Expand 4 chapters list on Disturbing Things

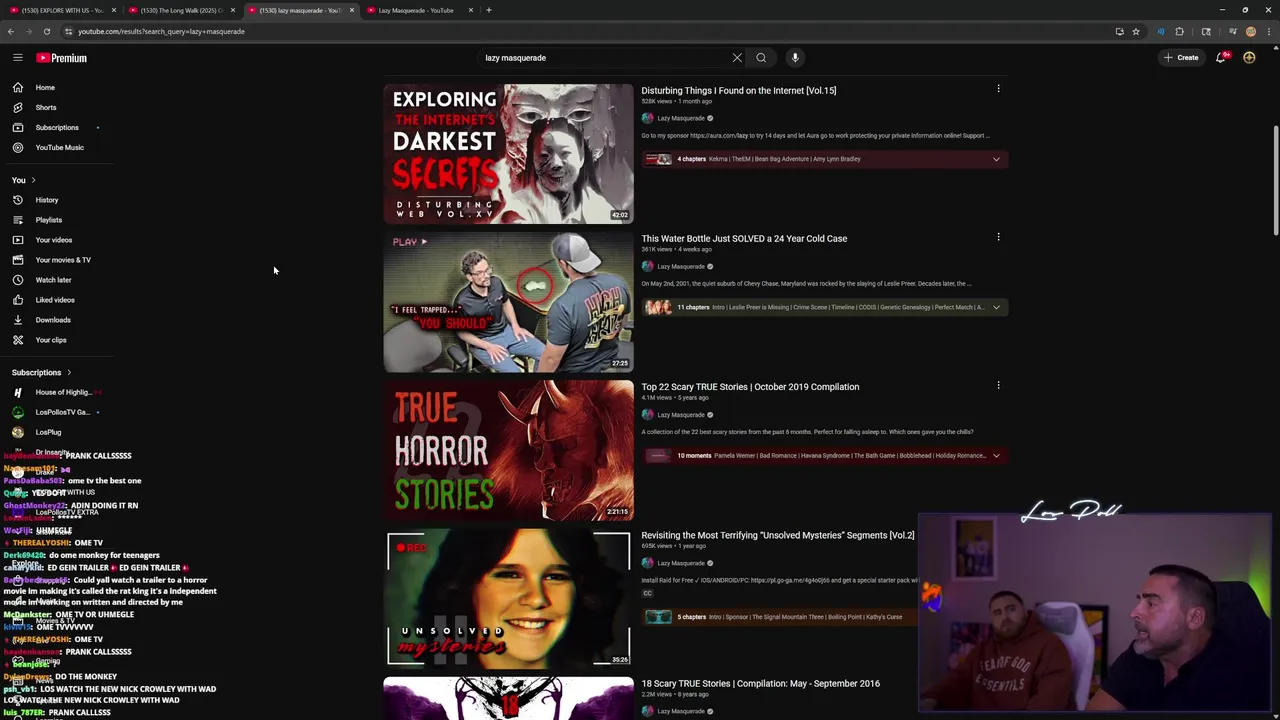point(996,159)
